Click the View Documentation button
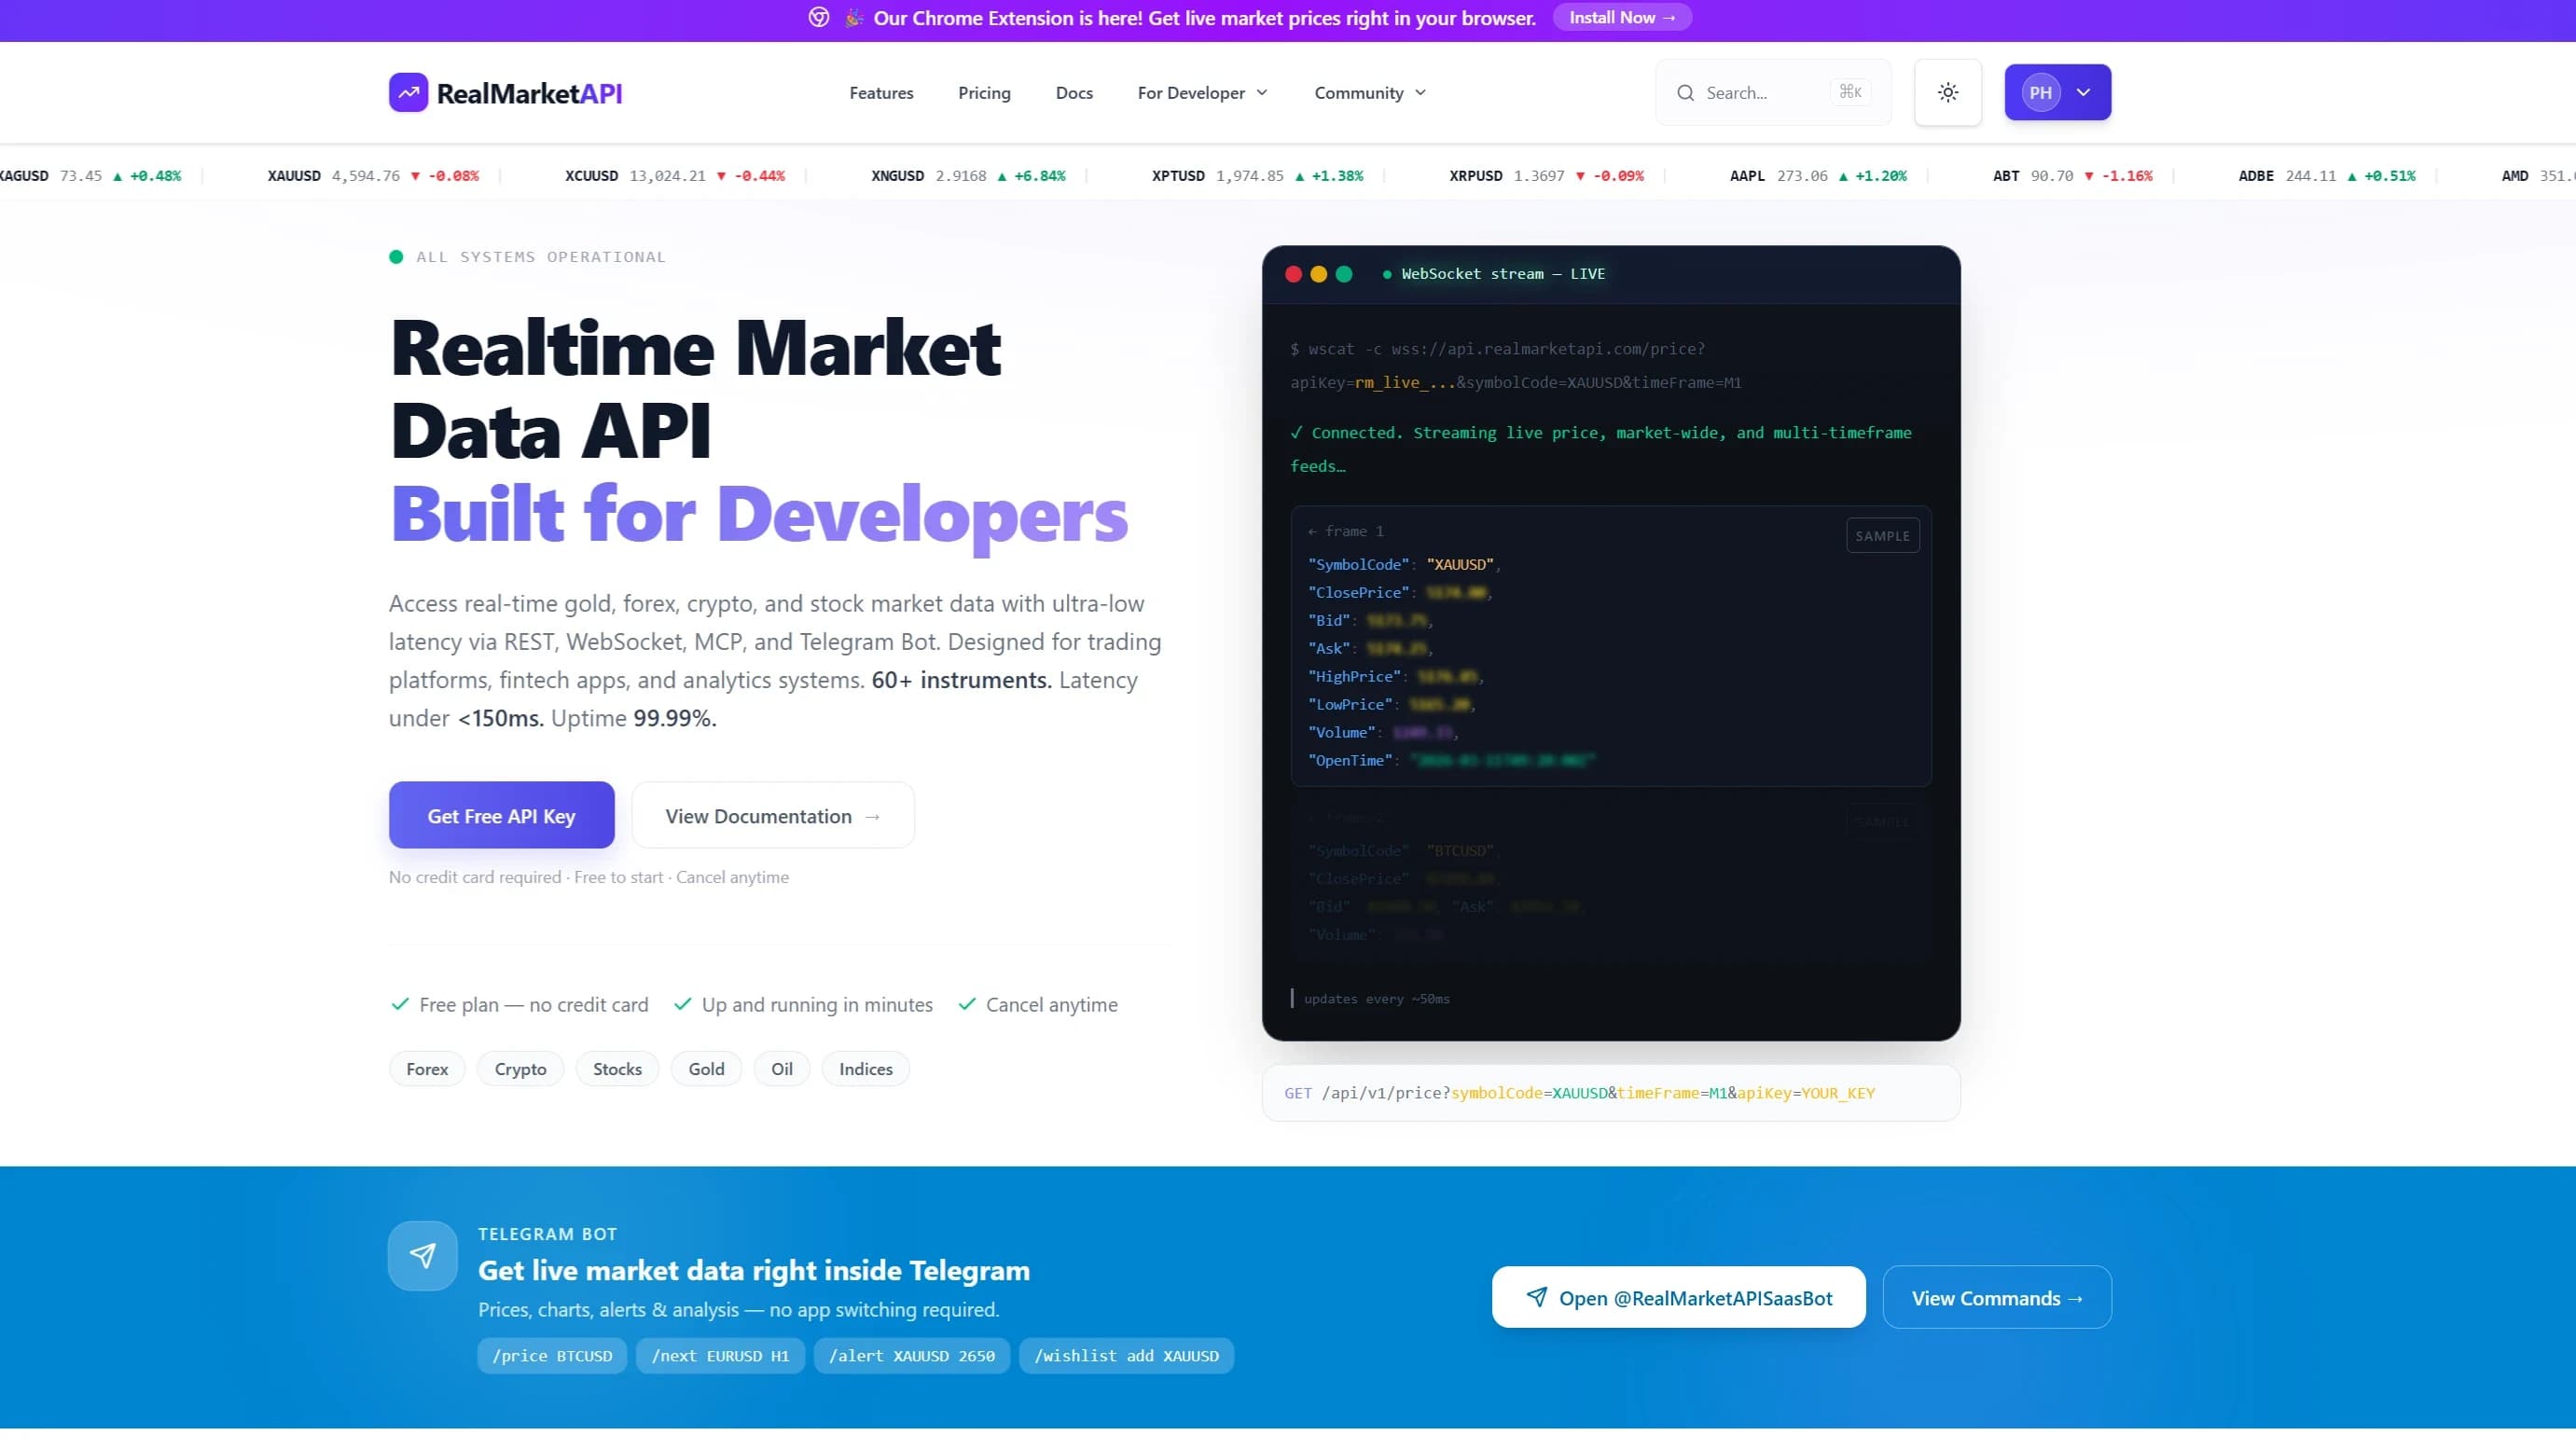This screenshot has height=1449, width=2576. (772, 815)
